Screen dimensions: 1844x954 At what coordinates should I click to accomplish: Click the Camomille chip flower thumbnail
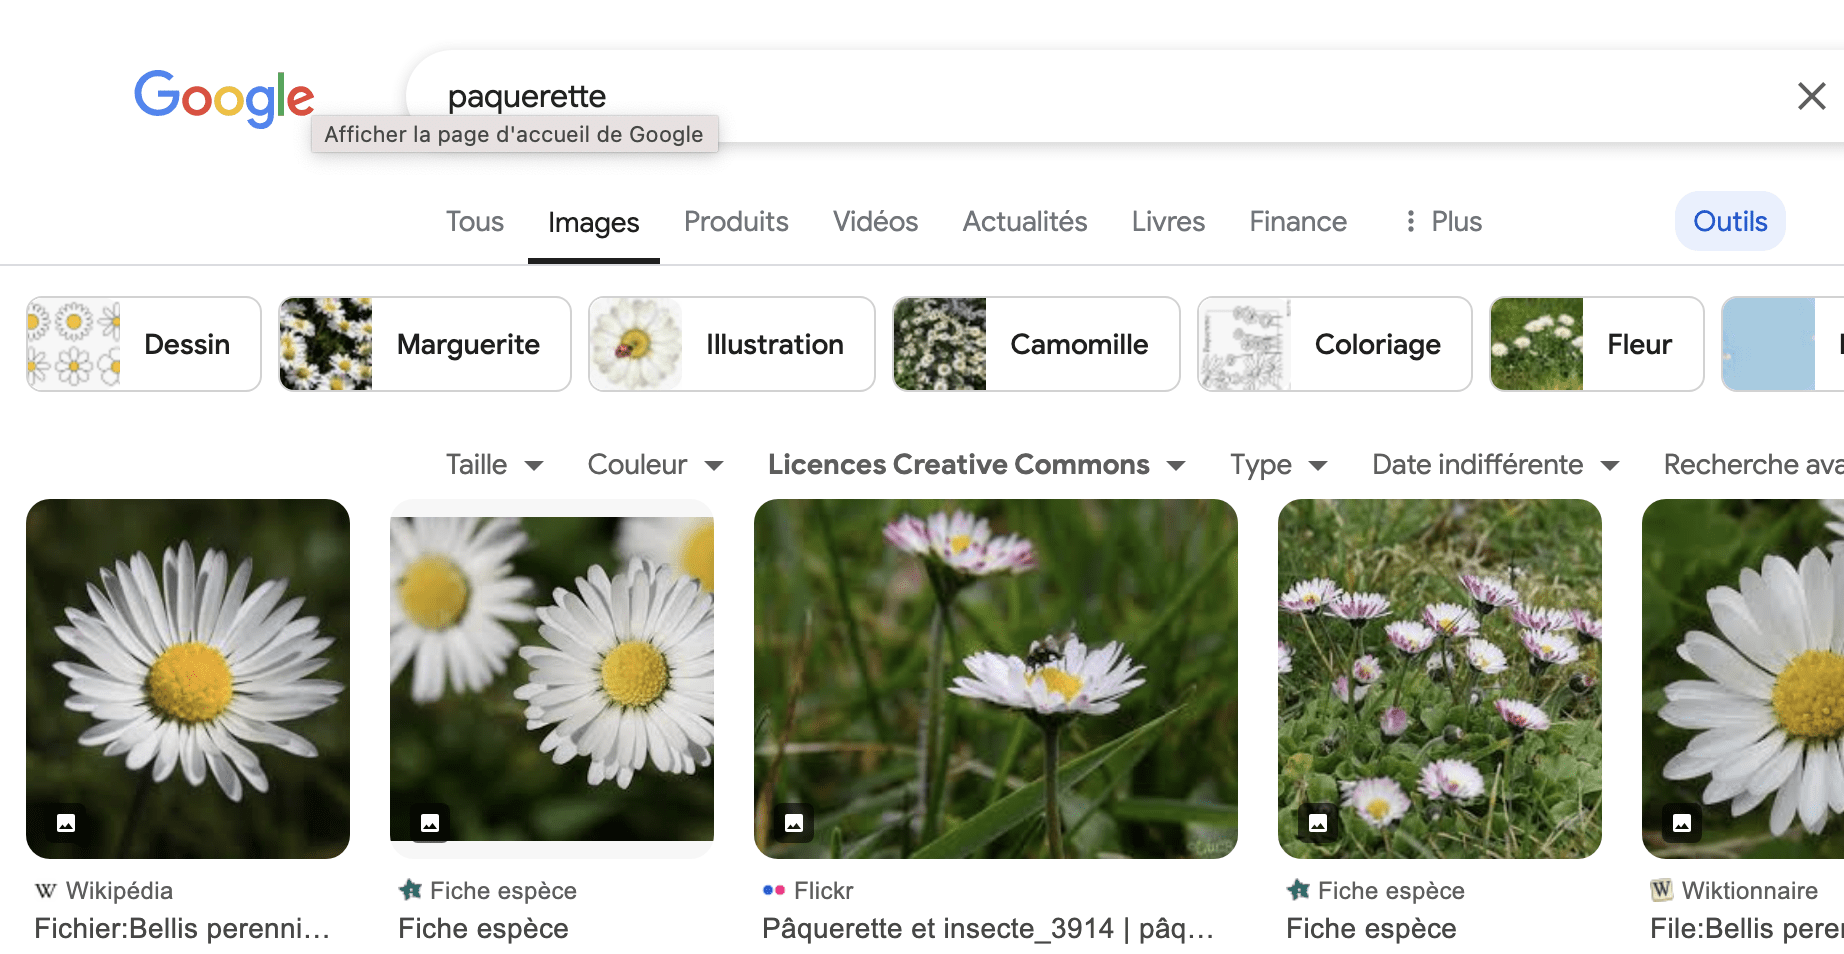click(x=940, y=344)
